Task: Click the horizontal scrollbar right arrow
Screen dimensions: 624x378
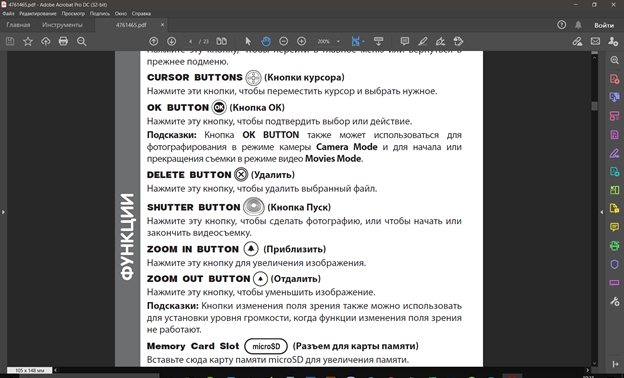Action: click(x=587, y=370)
